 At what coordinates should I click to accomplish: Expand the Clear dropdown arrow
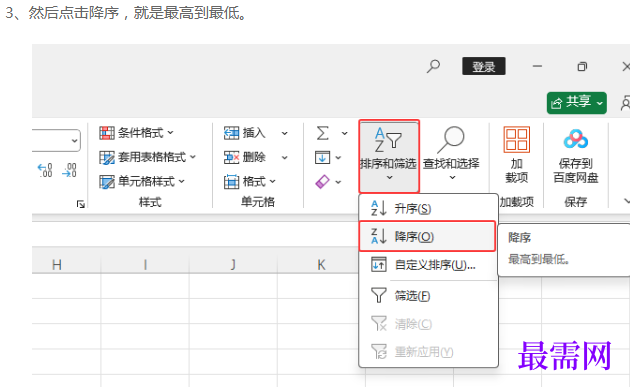click(338, 182)
